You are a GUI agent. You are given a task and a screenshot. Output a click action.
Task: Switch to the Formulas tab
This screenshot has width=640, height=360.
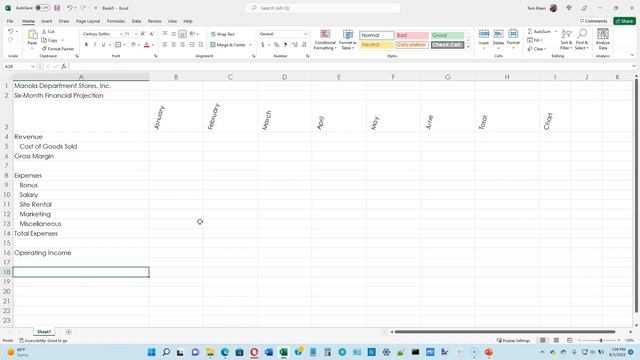(x=116, y=21)
